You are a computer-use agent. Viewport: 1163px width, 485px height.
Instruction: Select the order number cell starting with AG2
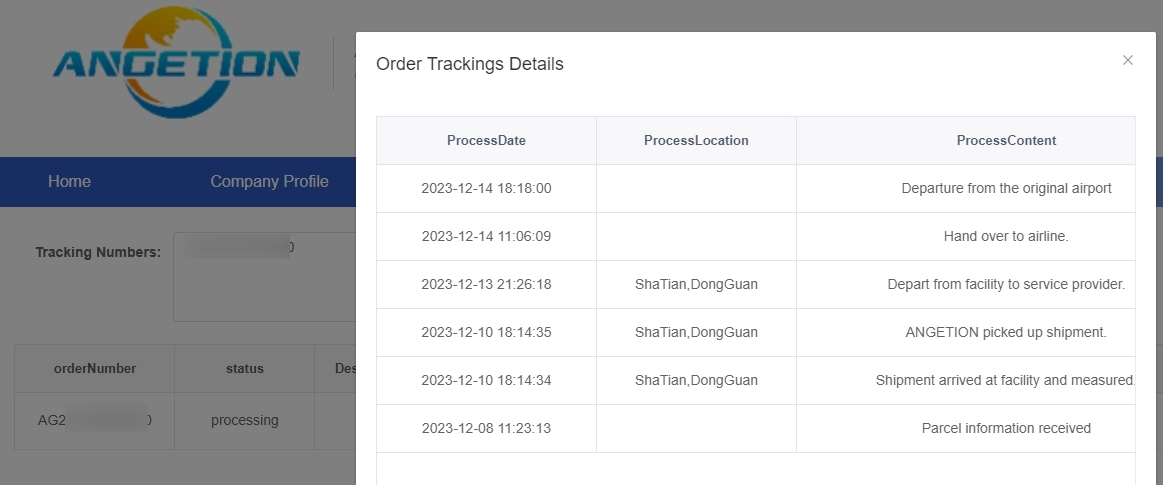95,420
